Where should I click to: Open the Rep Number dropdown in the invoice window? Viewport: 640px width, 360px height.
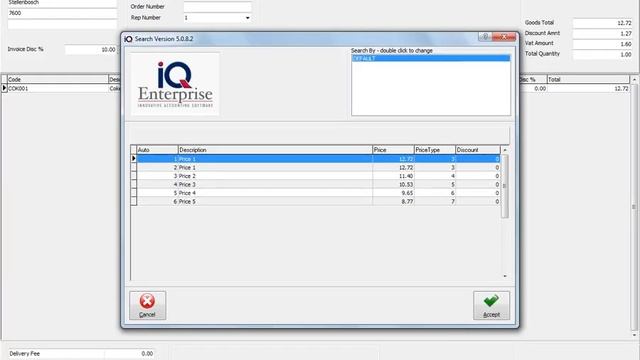pos(247,18)
